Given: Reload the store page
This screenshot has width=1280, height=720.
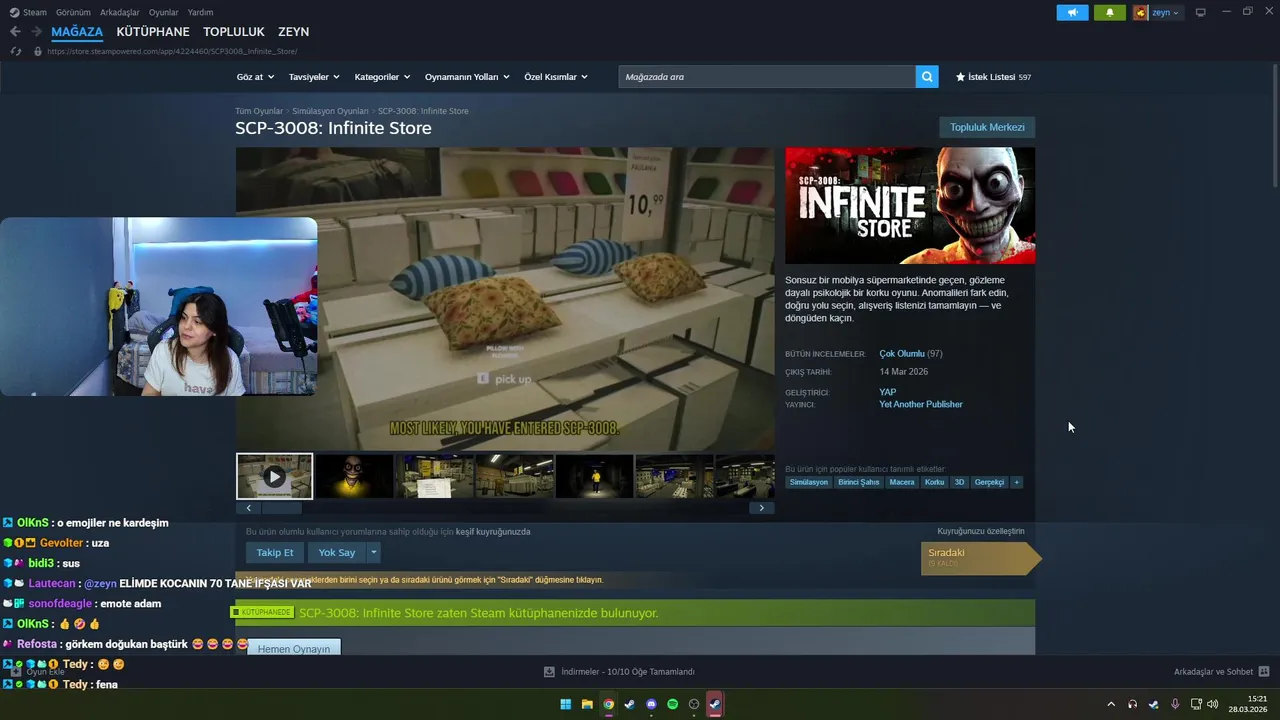Looking at the screenshot, I should (x=15, y=51).
